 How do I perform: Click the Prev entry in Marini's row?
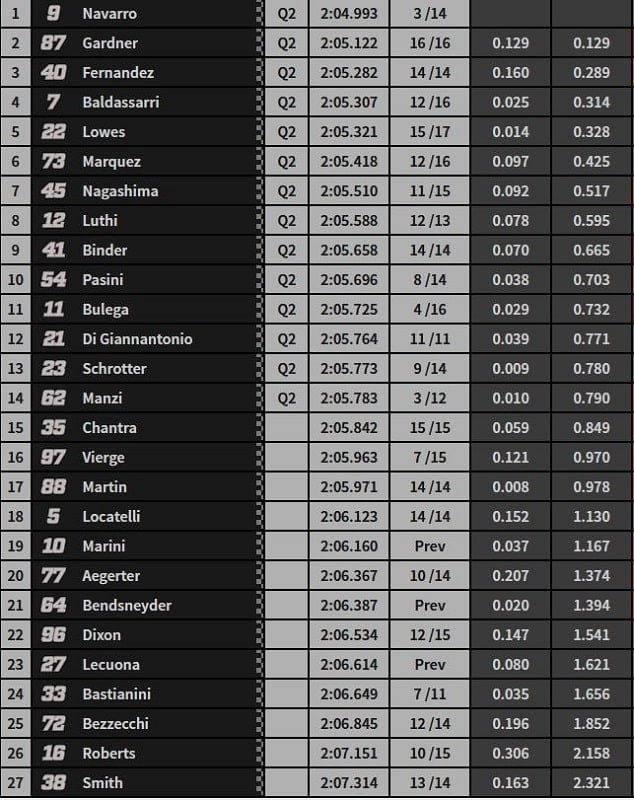pos(430,546)
